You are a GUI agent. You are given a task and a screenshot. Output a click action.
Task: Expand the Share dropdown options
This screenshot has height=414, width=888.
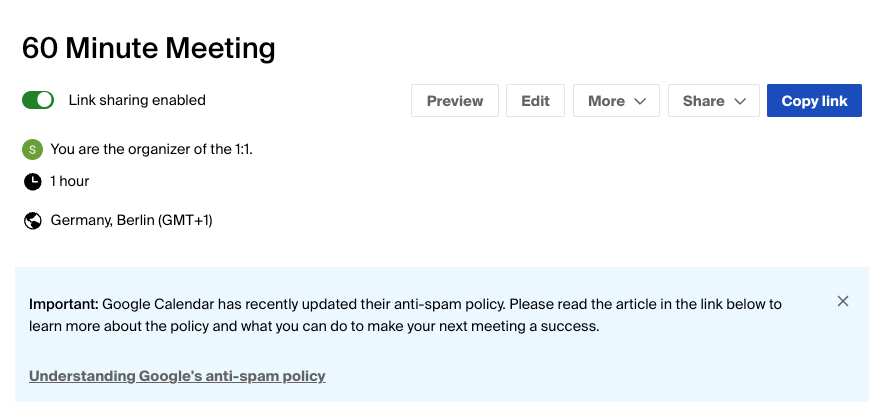pyautogui.click(x=714, y=101)
